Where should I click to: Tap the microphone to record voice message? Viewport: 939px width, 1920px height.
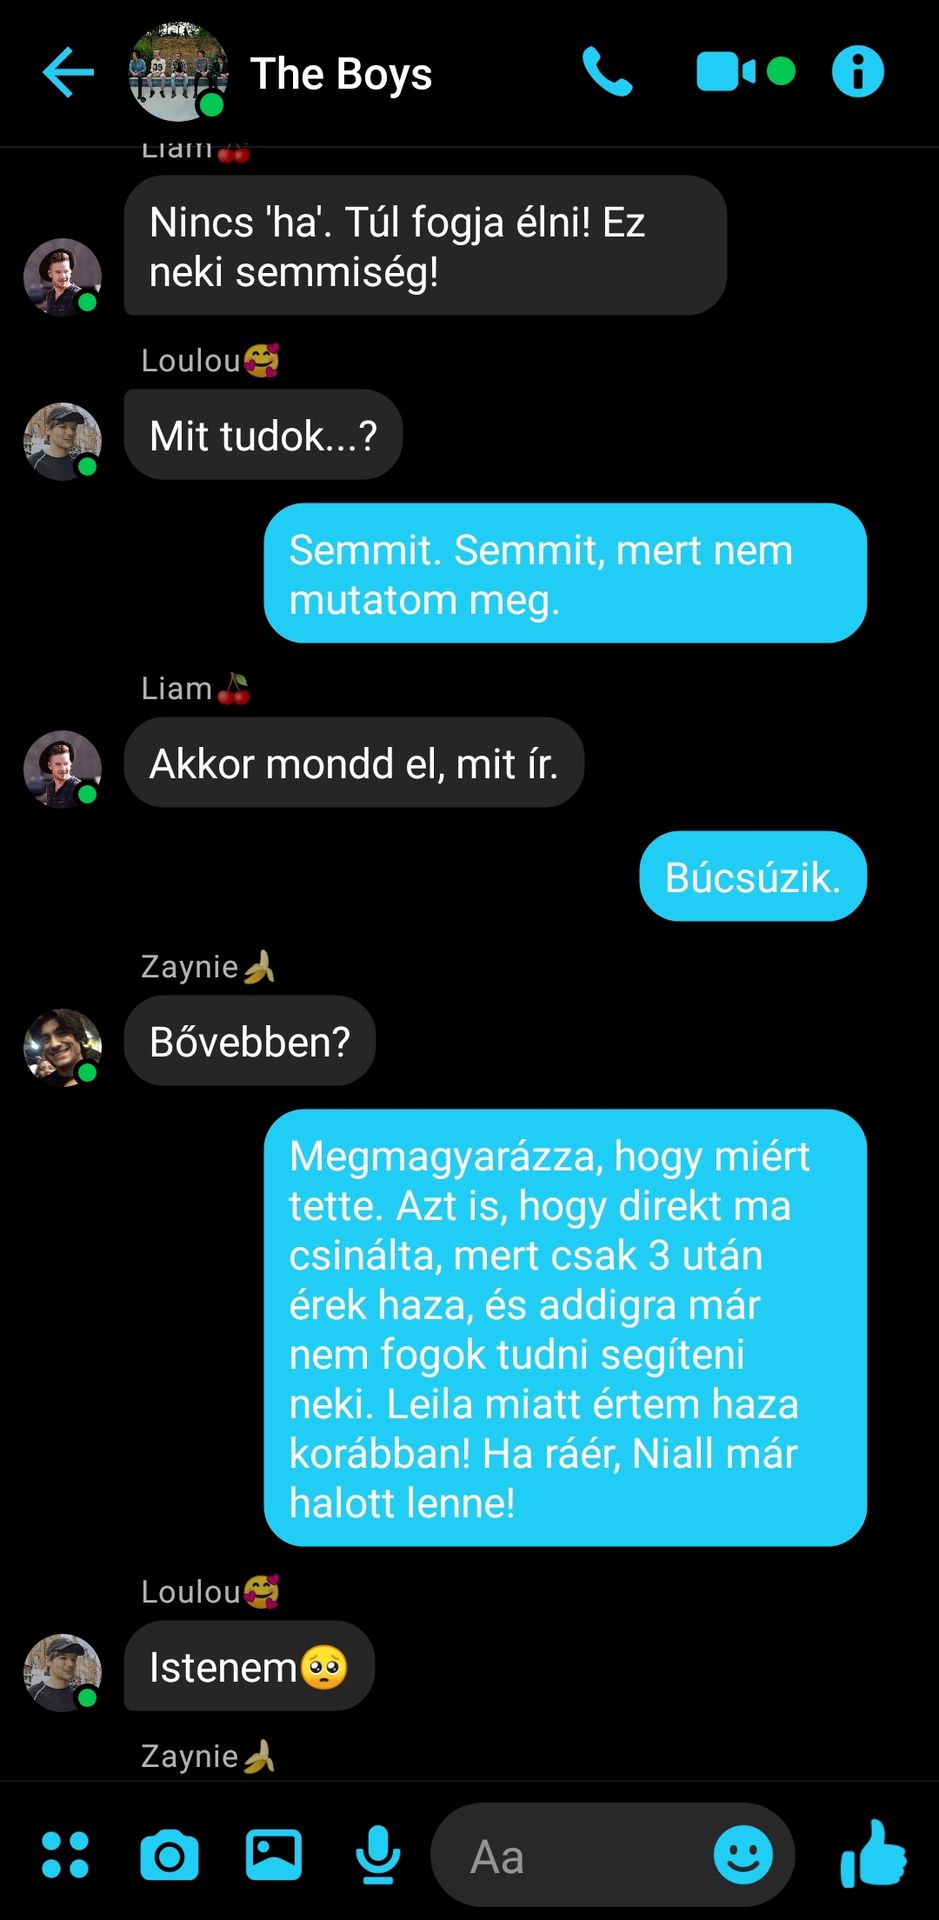pos(378,1856)
